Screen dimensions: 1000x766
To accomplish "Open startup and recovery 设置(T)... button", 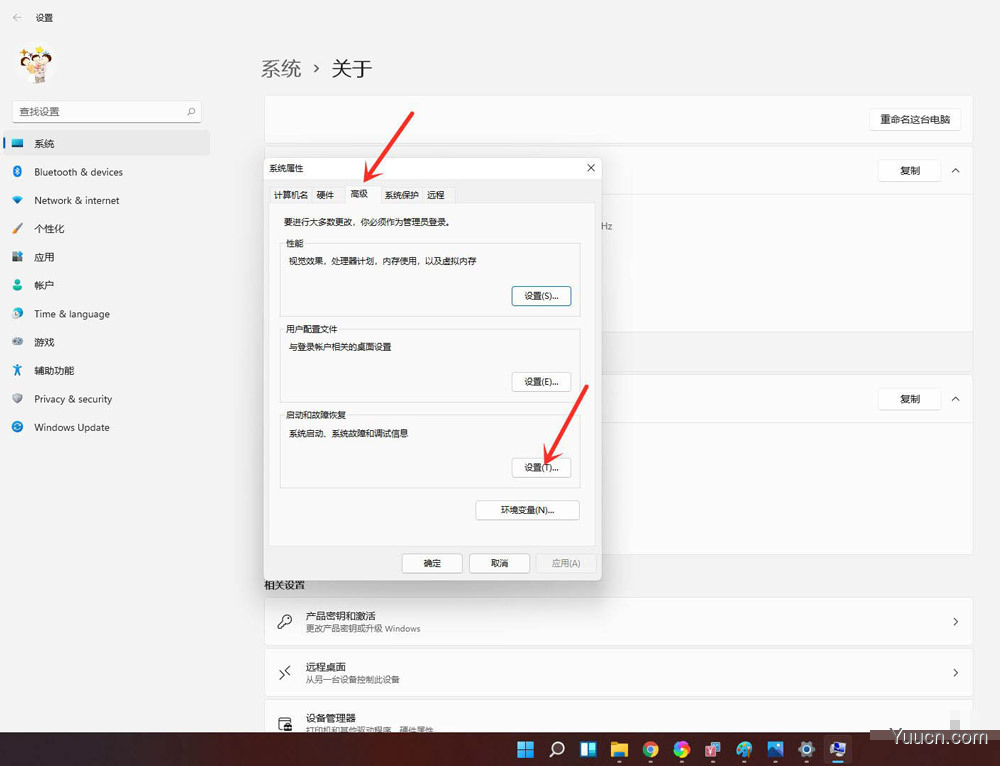I will pyautogui.click(x=541, y=468).
